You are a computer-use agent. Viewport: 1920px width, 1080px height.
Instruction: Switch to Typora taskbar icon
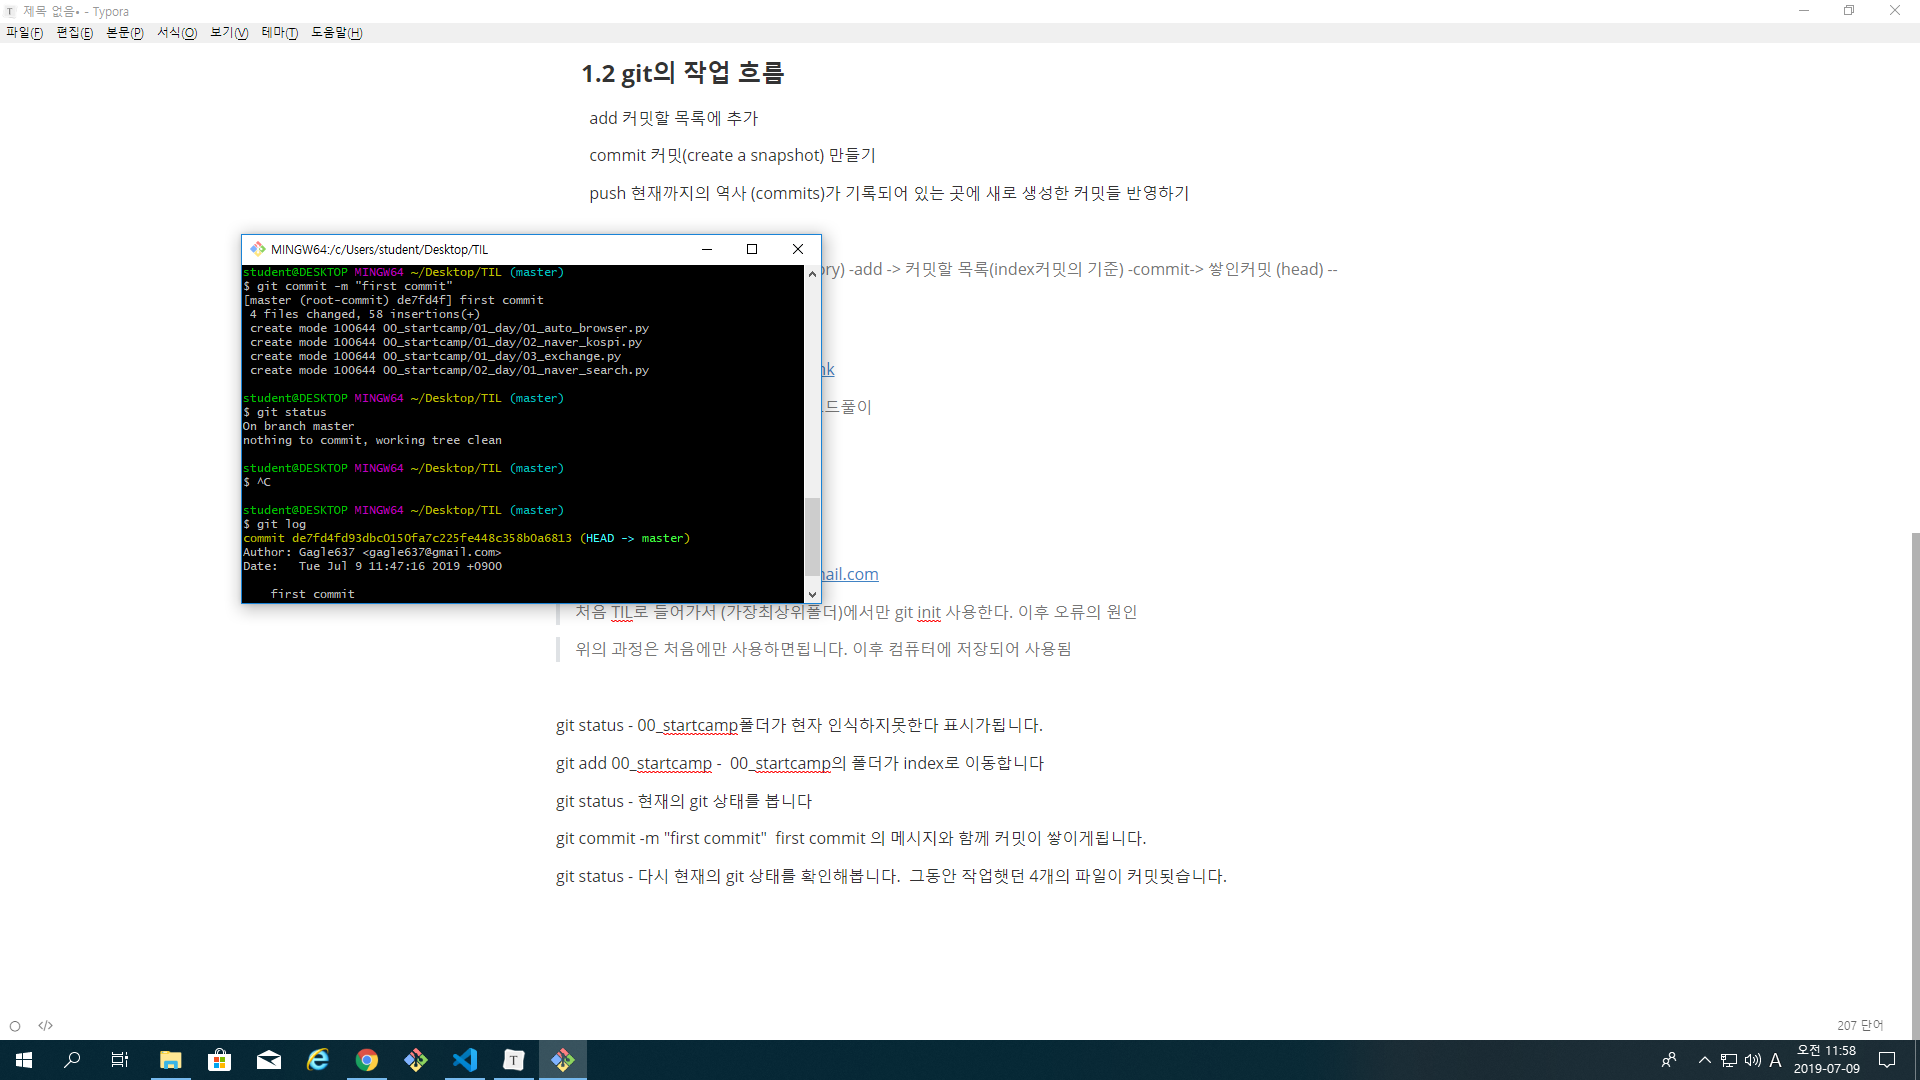point(514,1060)
